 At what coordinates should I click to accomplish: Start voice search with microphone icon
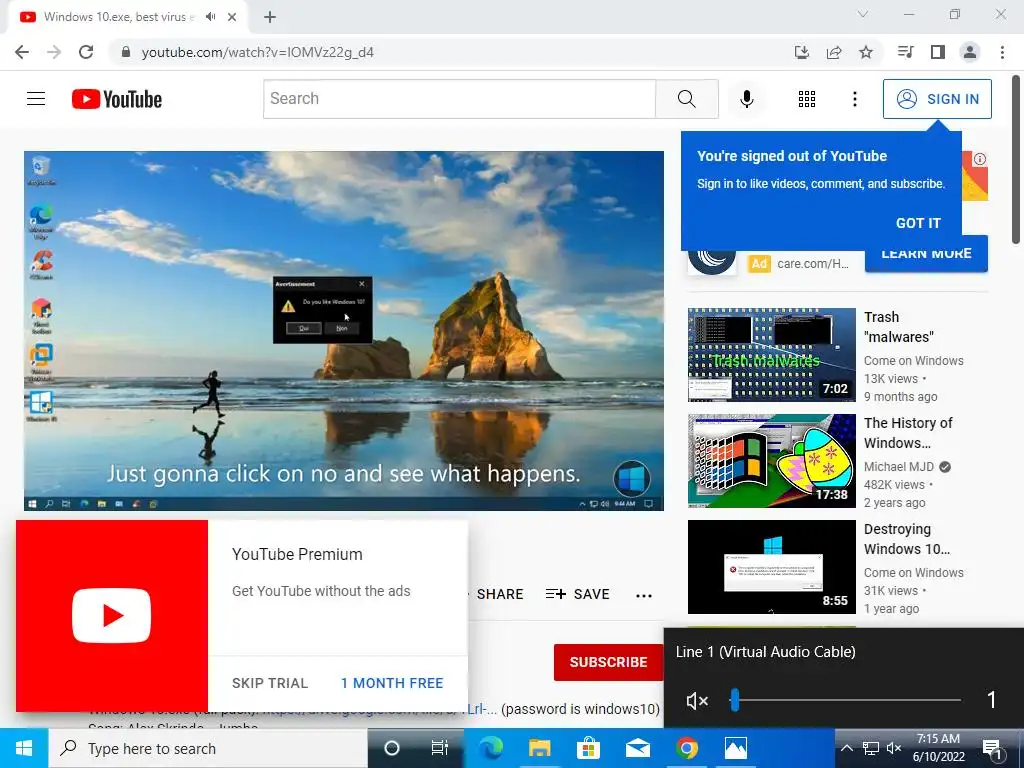[x=746, y=99]
